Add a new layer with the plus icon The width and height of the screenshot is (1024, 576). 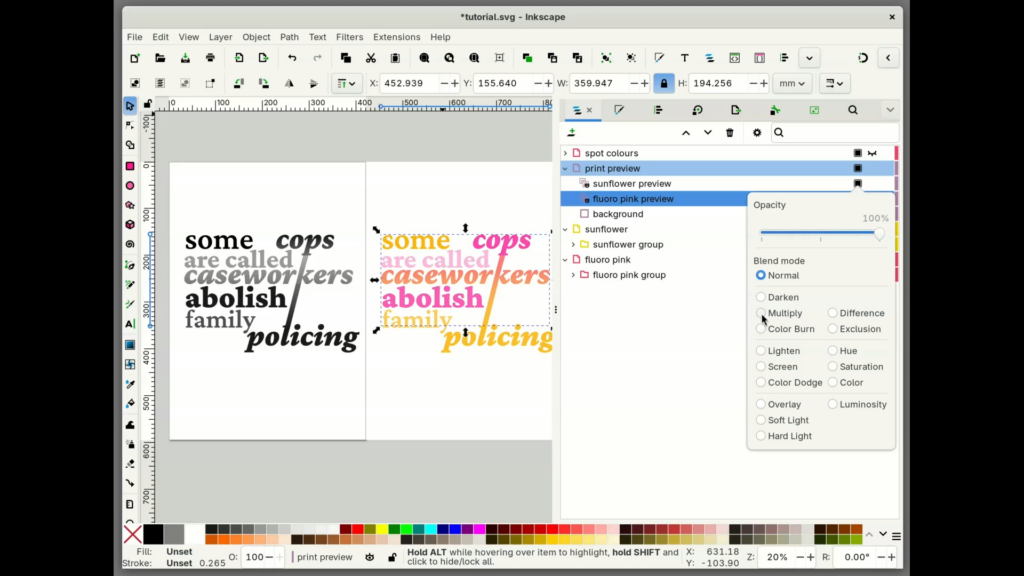point(571,132)
